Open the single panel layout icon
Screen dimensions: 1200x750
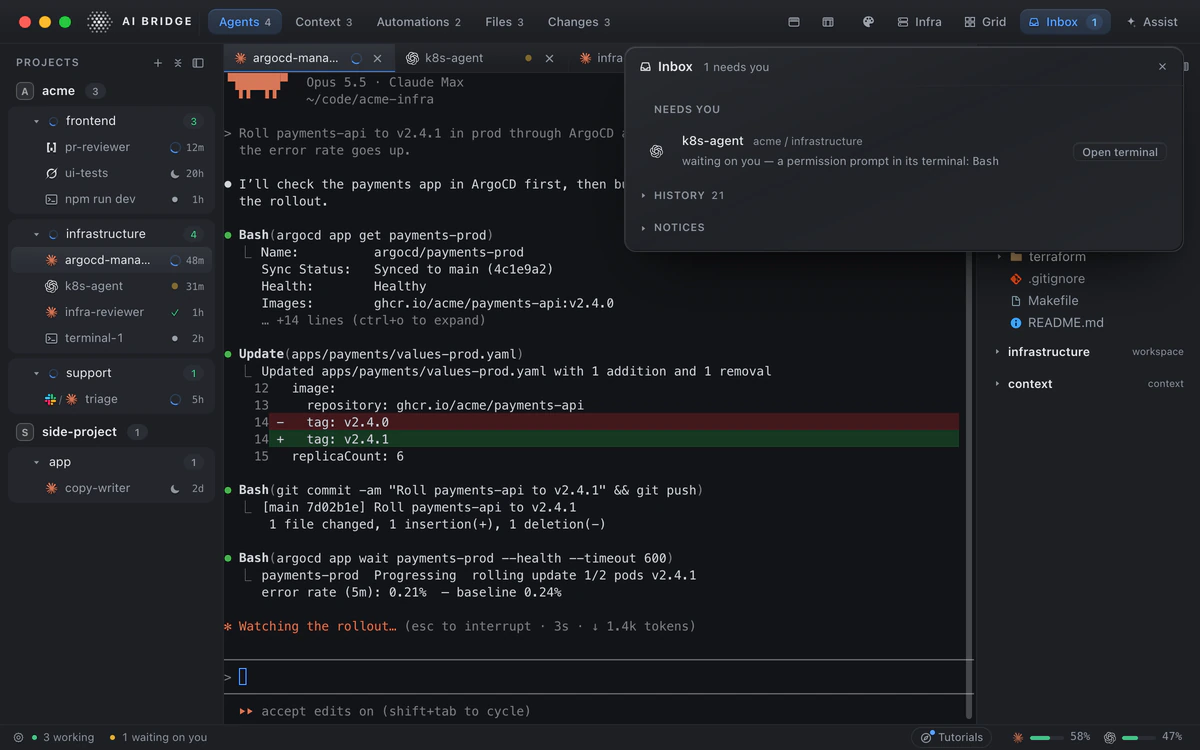point(794,22)
